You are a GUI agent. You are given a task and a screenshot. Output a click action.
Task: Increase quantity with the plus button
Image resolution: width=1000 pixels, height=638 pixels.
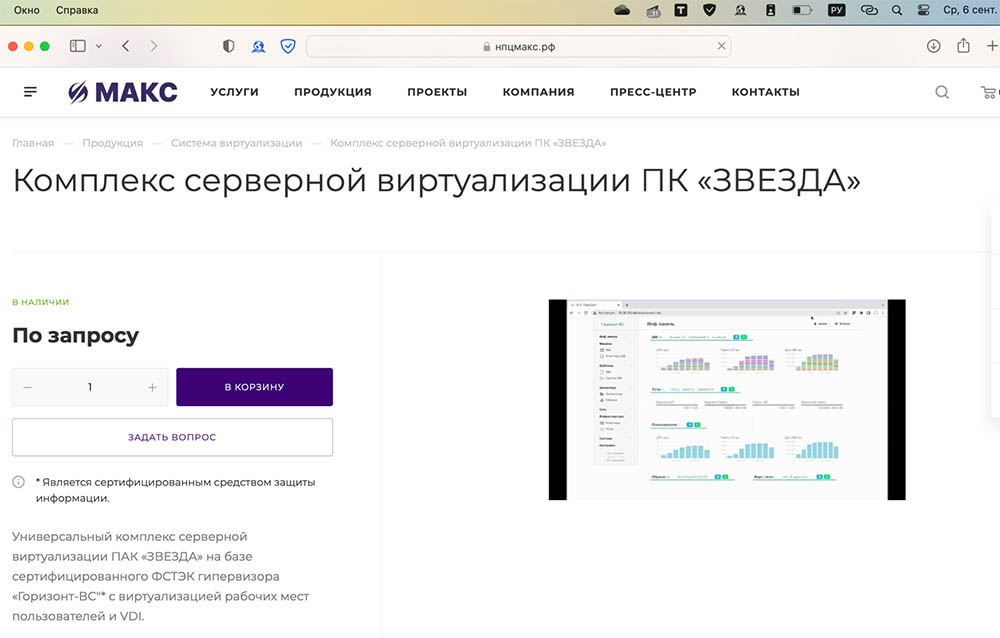pyautogui.click(x=152, y=387)
